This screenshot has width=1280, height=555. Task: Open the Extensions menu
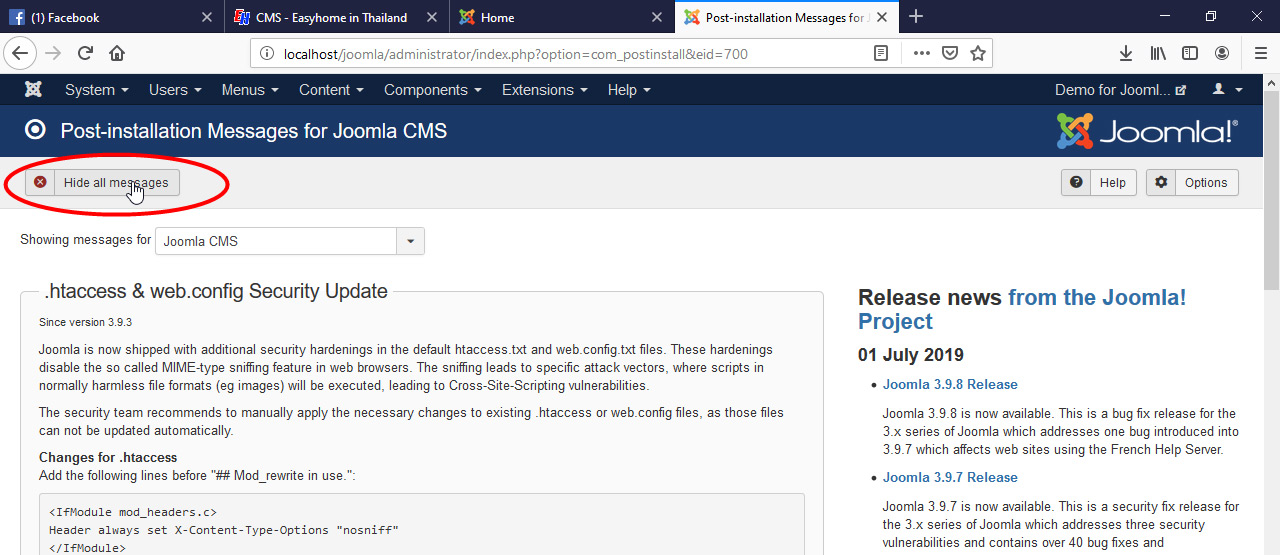tap(545, 90)
